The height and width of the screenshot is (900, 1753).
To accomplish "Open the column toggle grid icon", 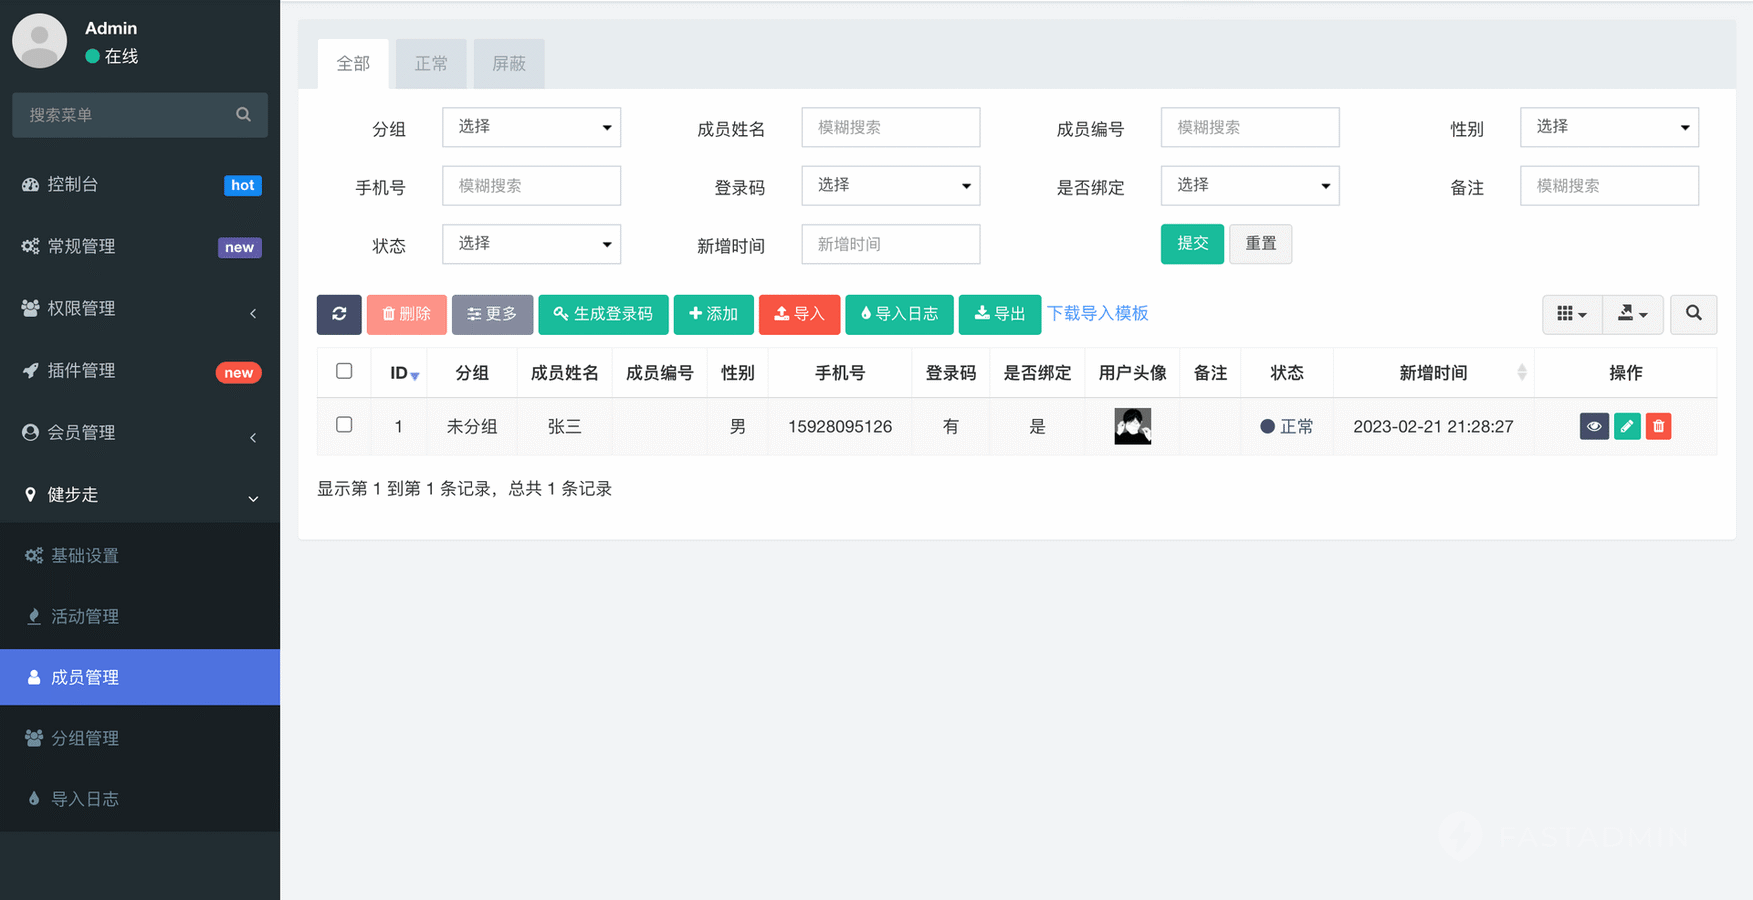I will [1571, 314].
